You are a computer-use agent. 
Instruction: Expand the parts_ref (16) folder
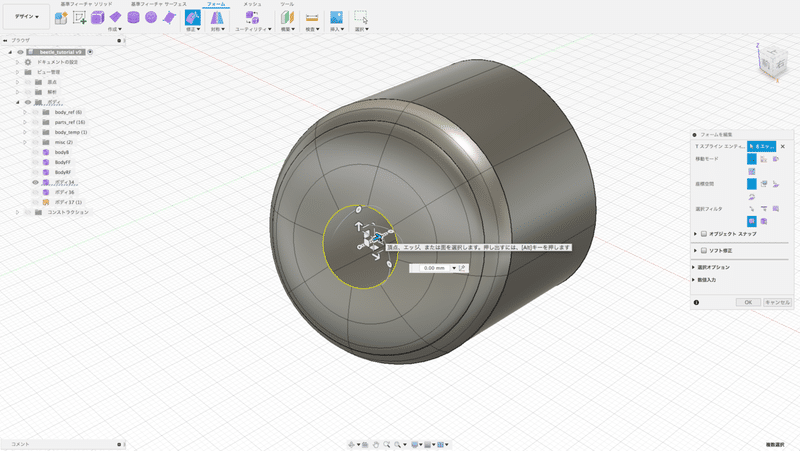[x=25, y=122]
